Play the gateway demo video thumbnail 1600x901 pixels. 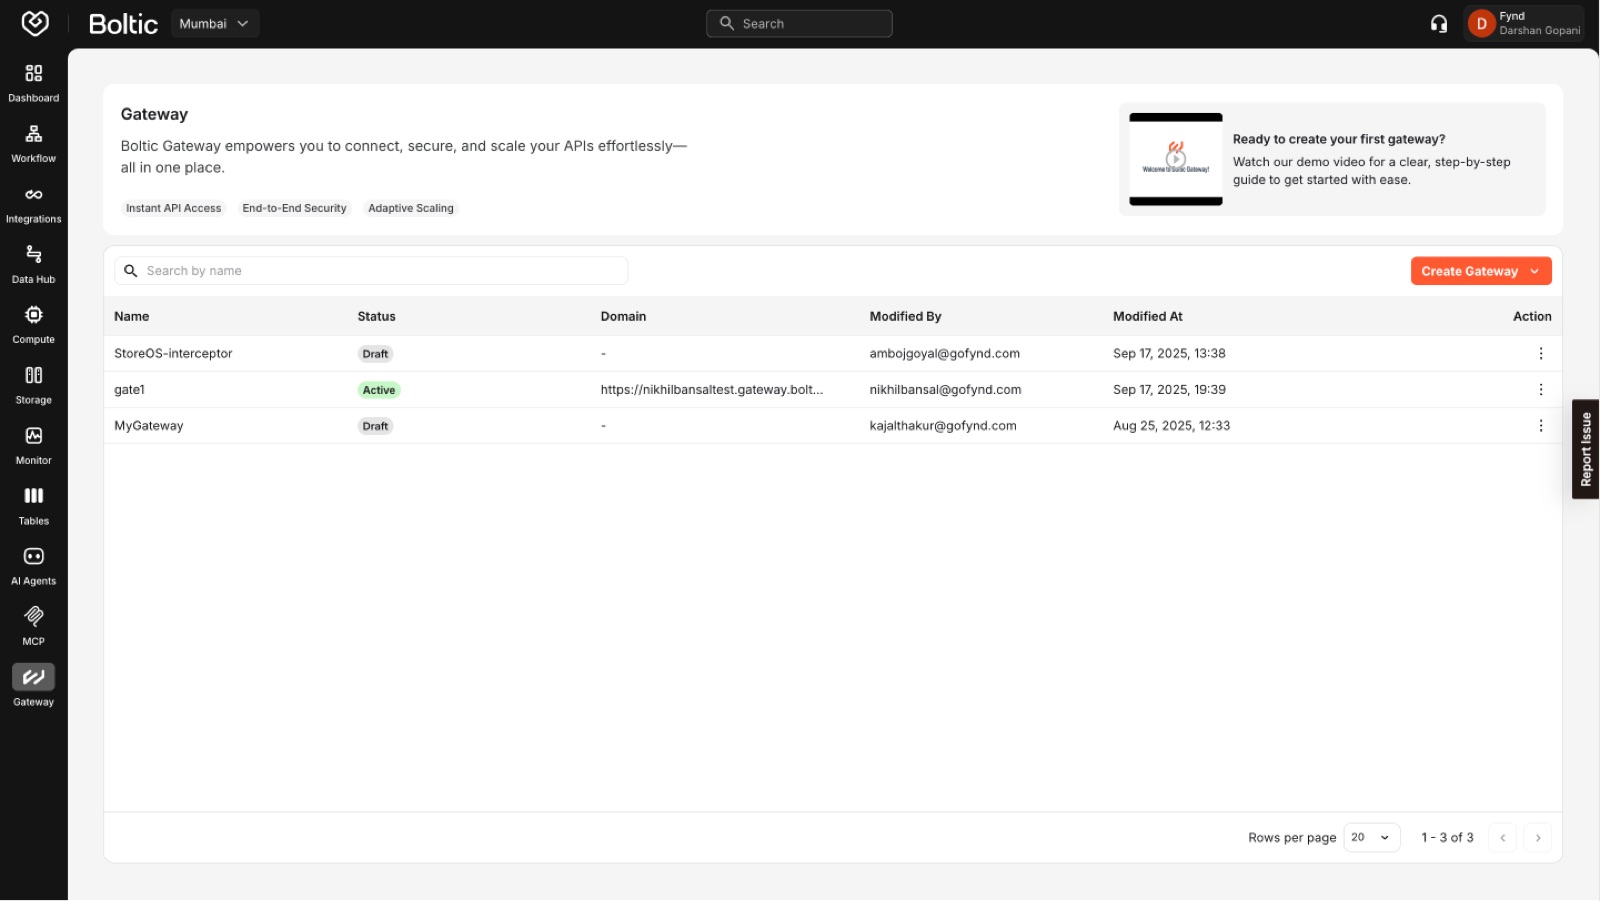pyautogui.click(x=1176, y=159)
